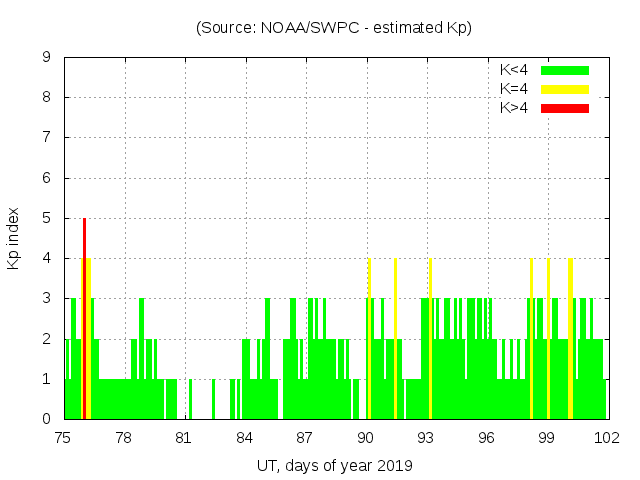
Task: Click y-axis tick label 5
Action: (x=46, y=218)
